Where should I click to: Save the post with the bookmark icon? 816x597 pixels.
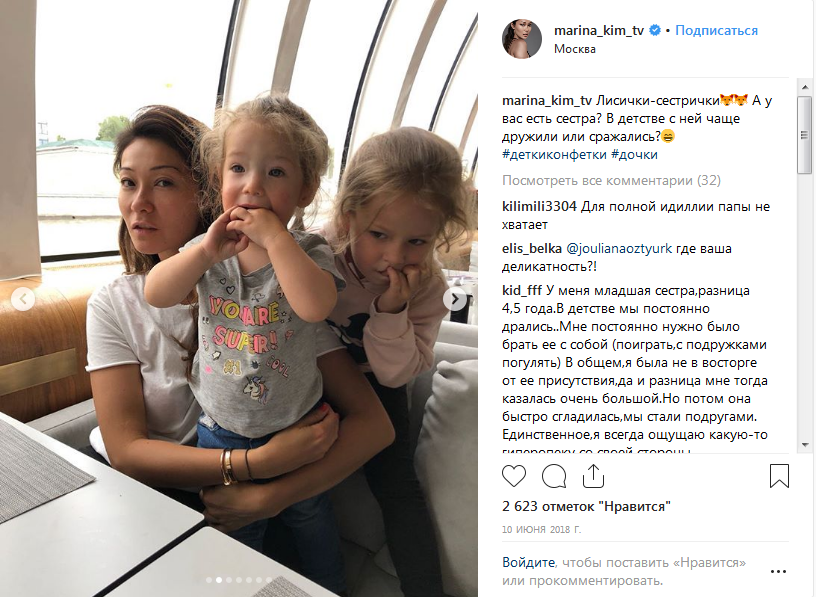pos(779,476)
